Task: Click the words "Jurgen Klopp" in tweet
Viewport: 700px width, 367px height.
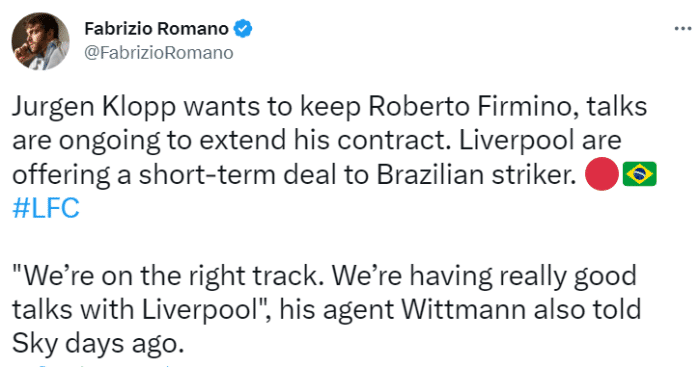Action: pyautogui.click(x=94, y=107)
